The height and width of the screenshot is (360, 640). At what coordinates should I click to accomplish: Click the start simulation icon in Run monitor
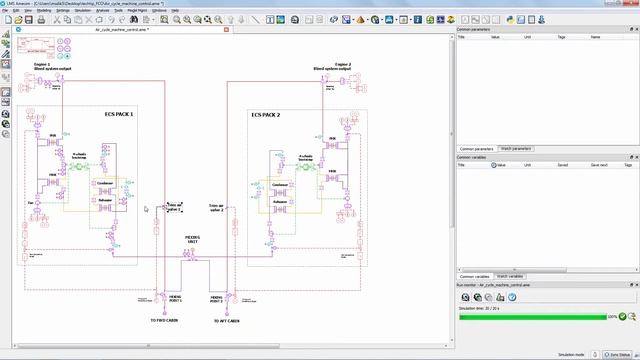pyautogui.click(x=477, y=297)
